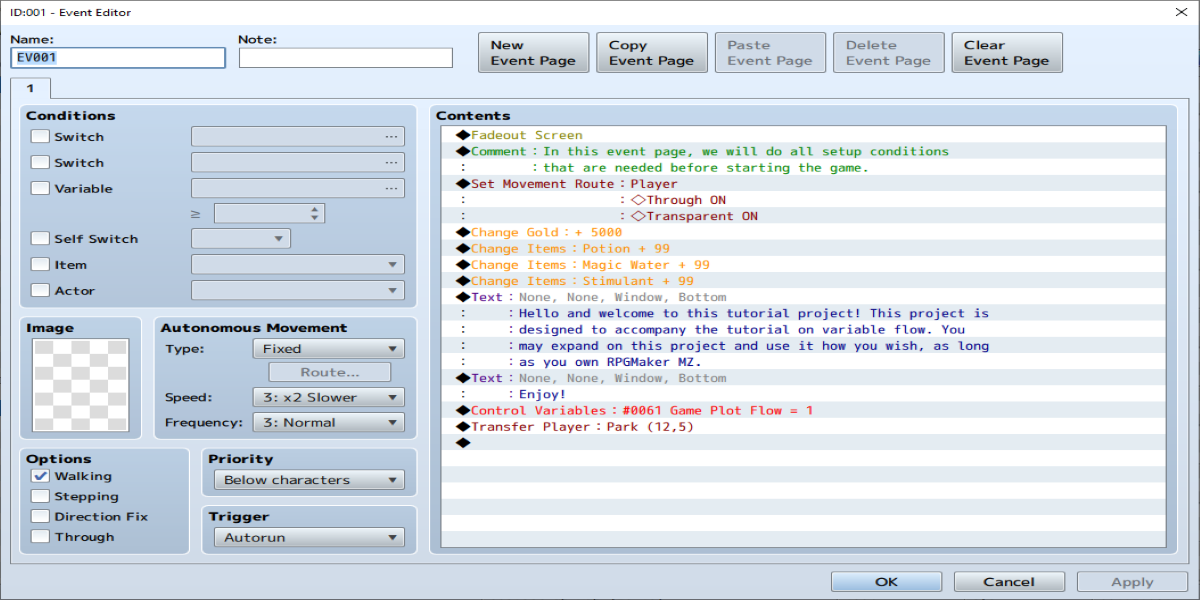Image resolution: width=1200 pixels, height=600 pixels.
Task: Open the Speed dropdown showing x2 Slower
Action: pyautogui.click(x=329, y=397)
